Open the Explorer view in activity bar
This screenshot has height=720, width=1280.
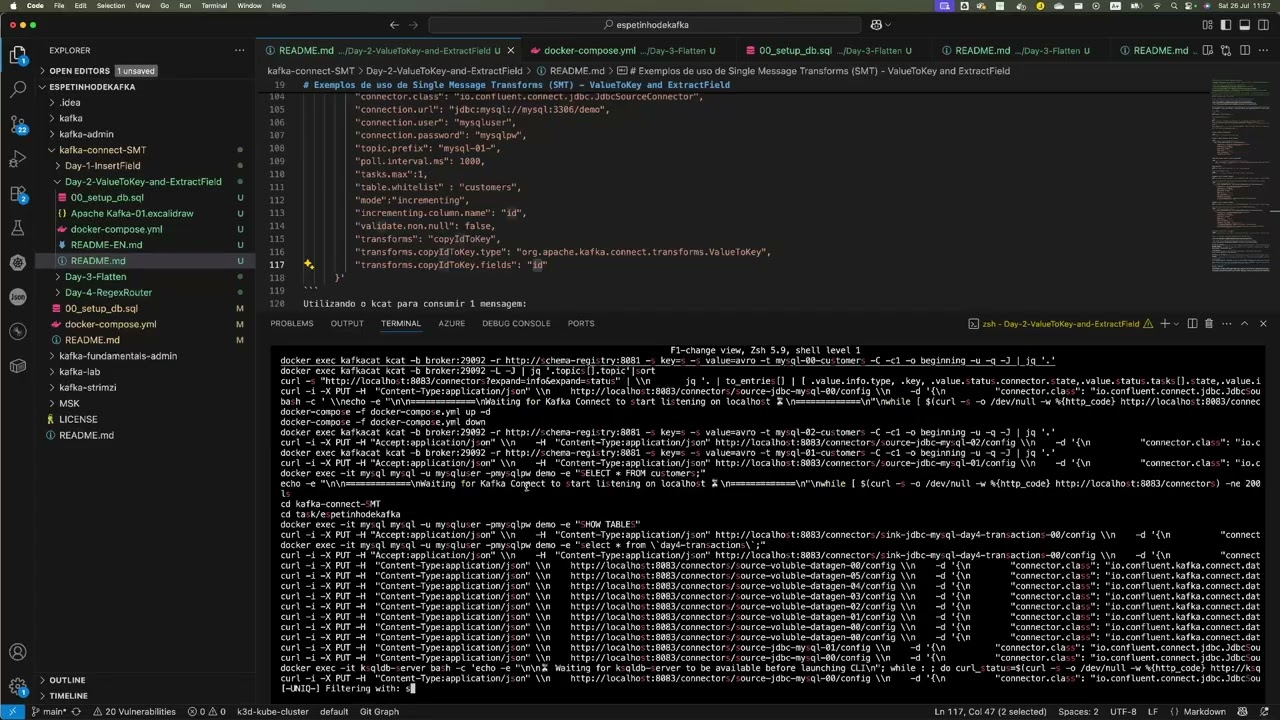(x=18, y=56)
